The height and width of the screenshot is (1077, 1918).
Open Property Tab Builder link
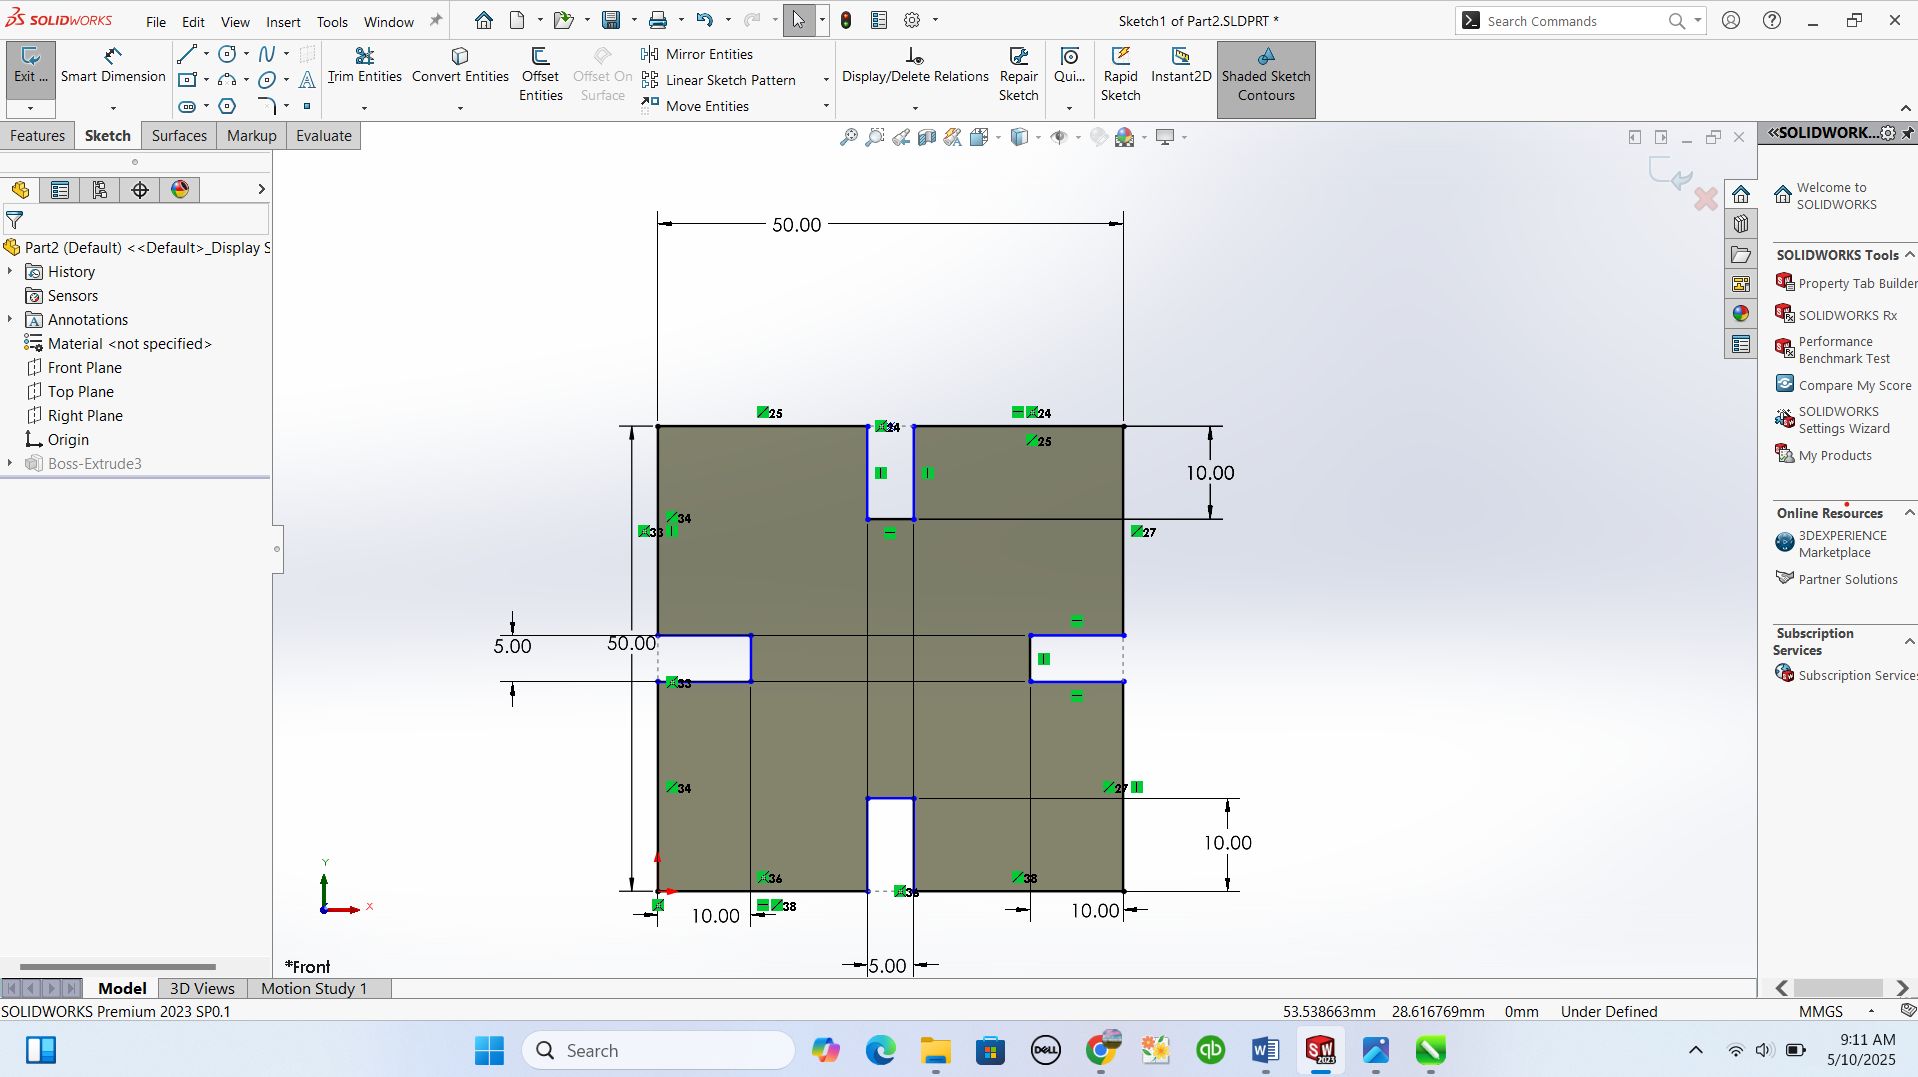[x=1846, y=283]
